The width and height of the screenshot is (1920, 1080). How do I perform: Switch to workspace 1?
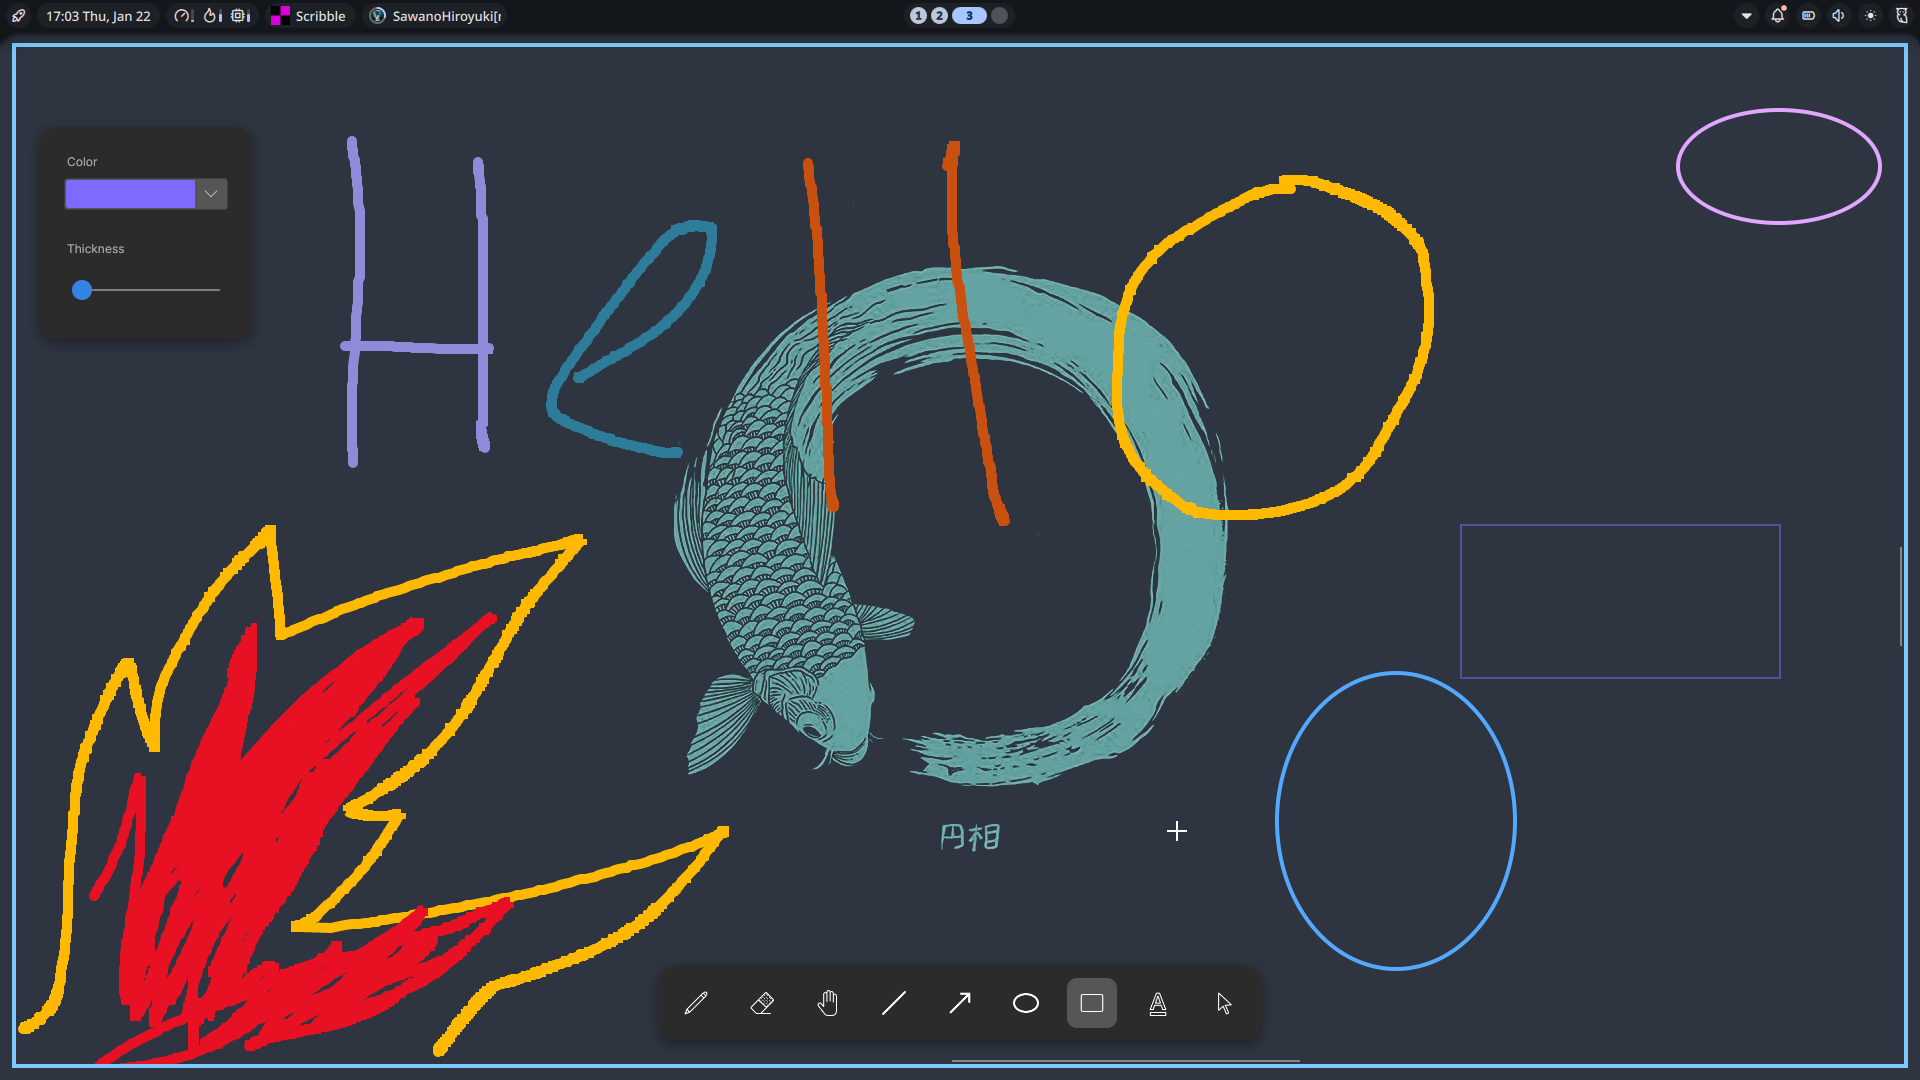918,16
